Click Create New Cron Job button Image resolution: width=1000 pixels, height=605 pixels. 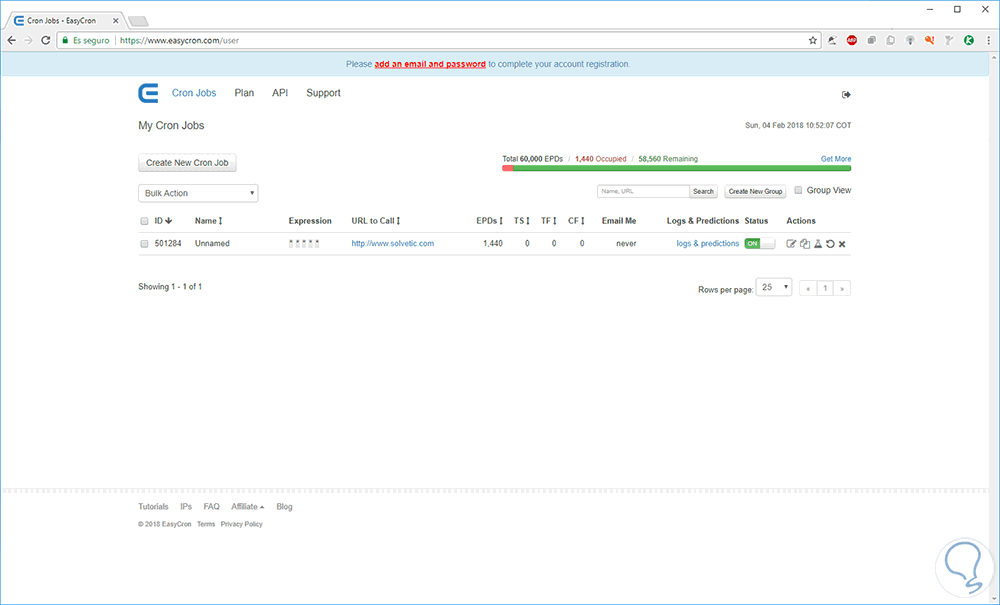click(188, 163)
